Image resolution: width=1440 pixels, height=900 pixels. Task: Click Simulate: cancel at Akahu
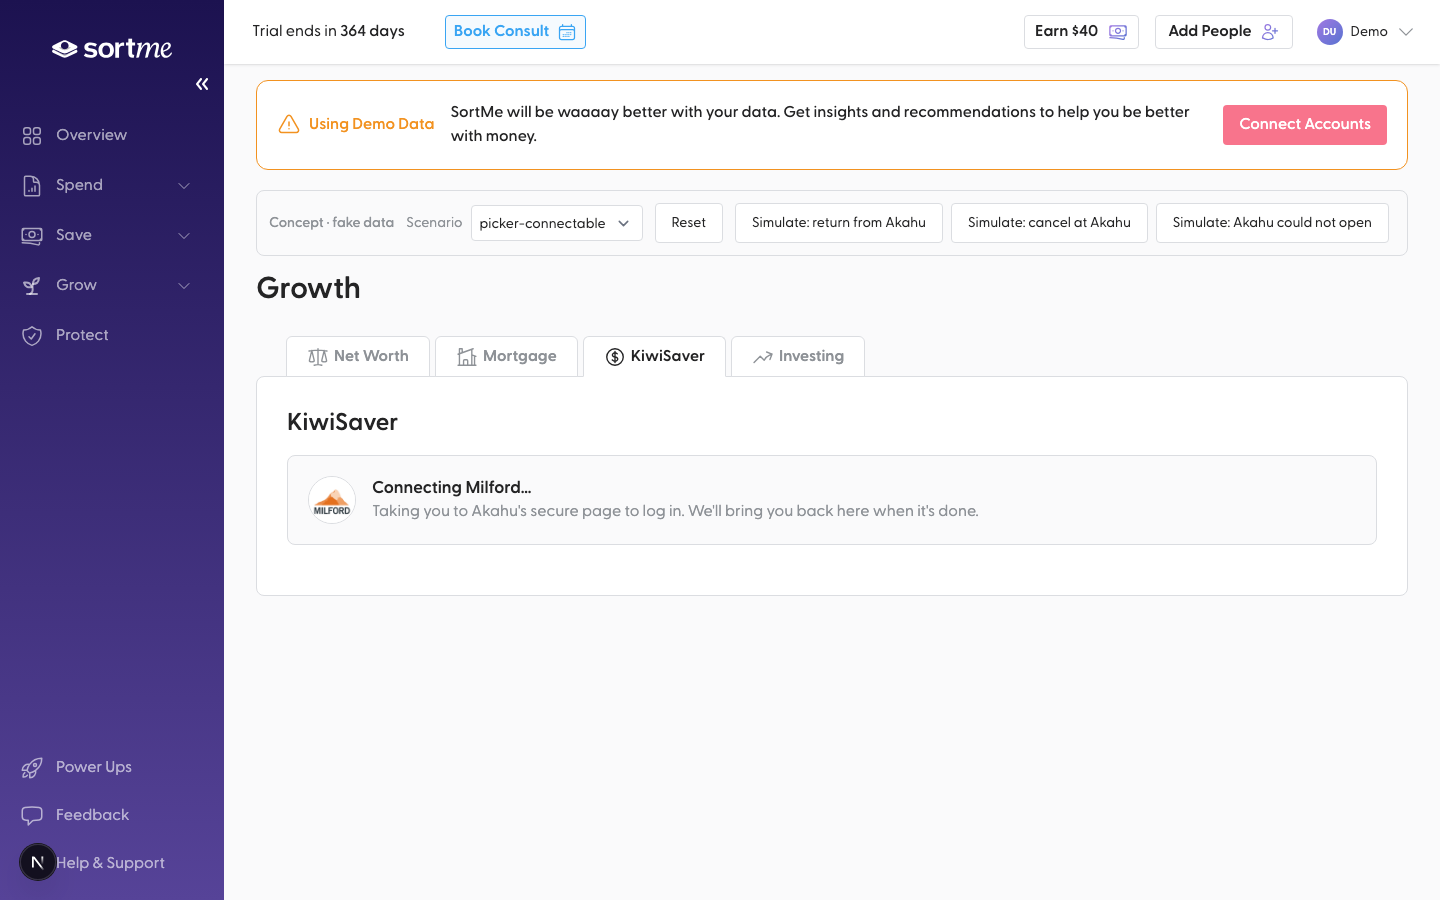point(1049,223)
